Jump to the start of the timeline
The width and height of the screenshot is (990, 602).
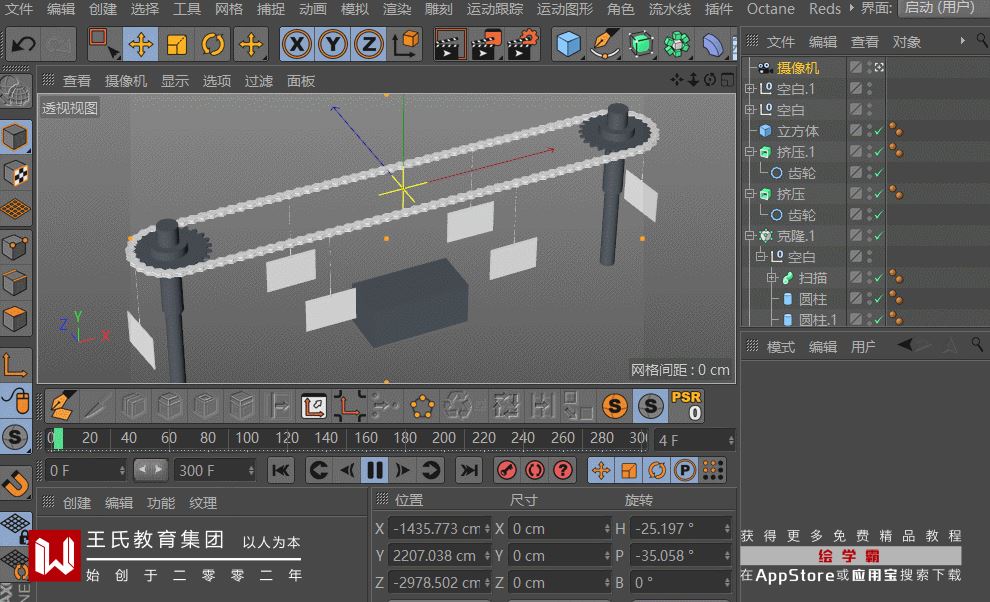click(281, 470)
